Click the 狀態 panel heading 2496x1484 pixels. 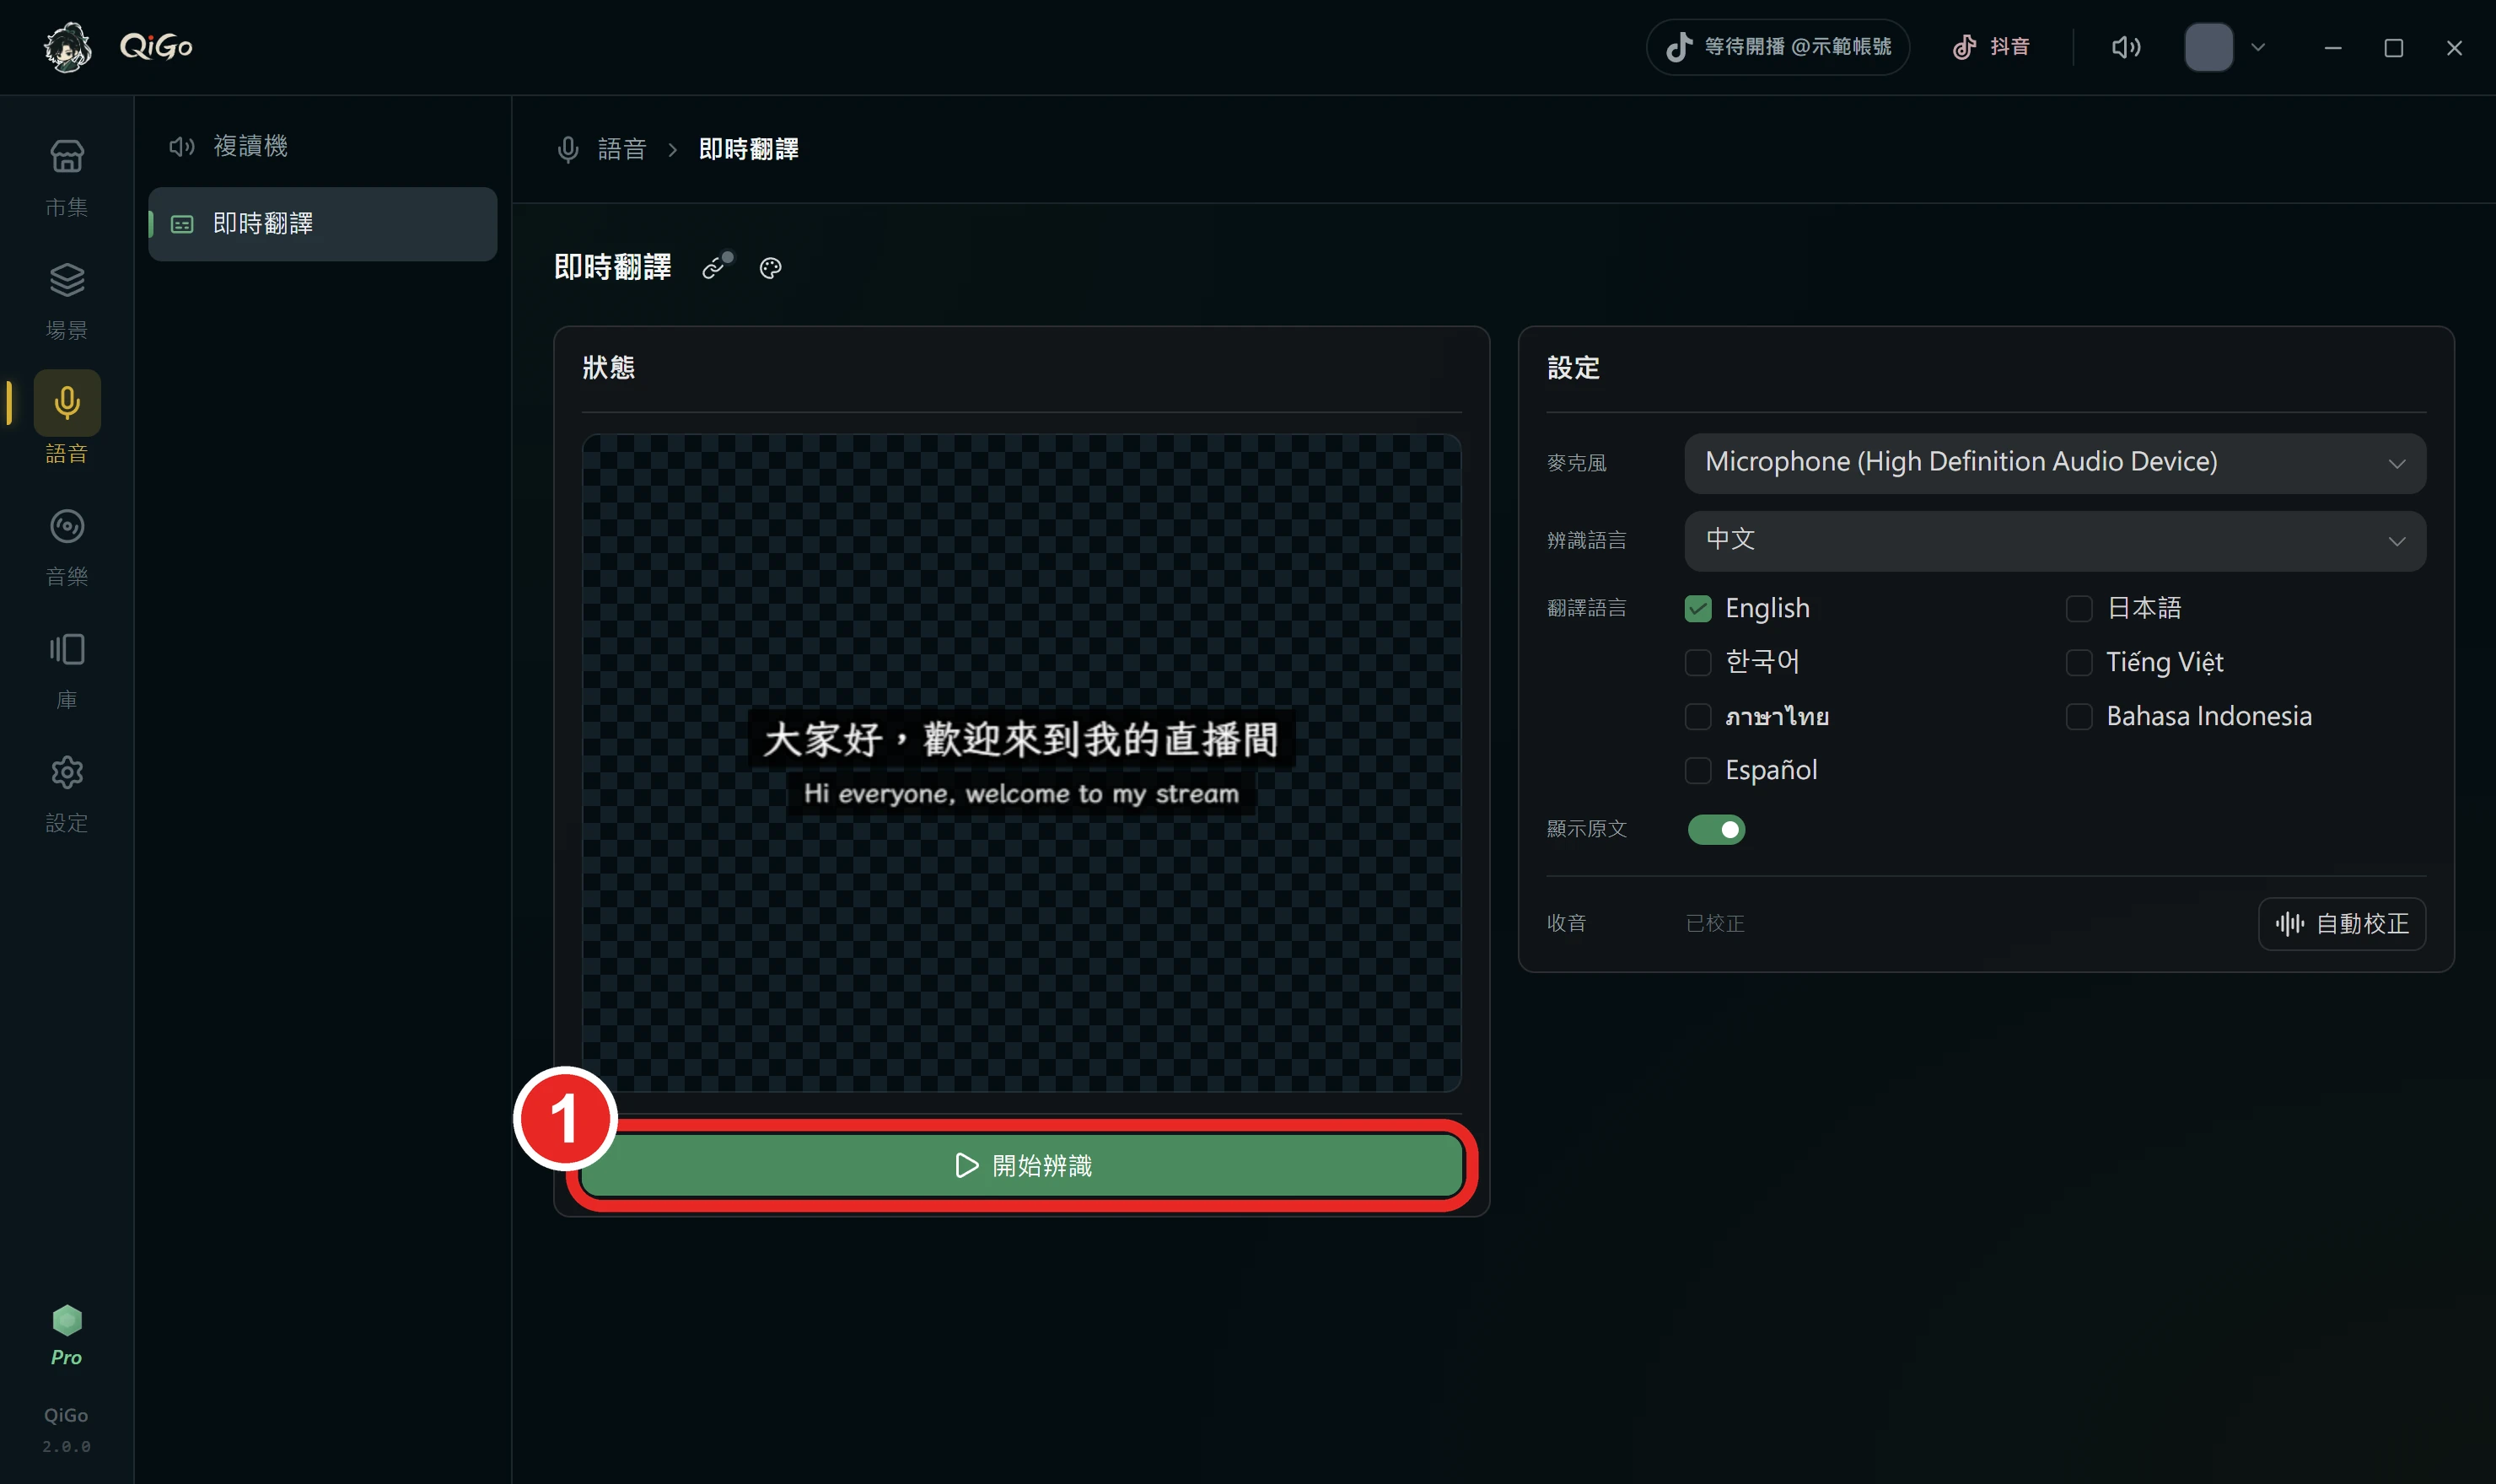(x=608, y=367)
